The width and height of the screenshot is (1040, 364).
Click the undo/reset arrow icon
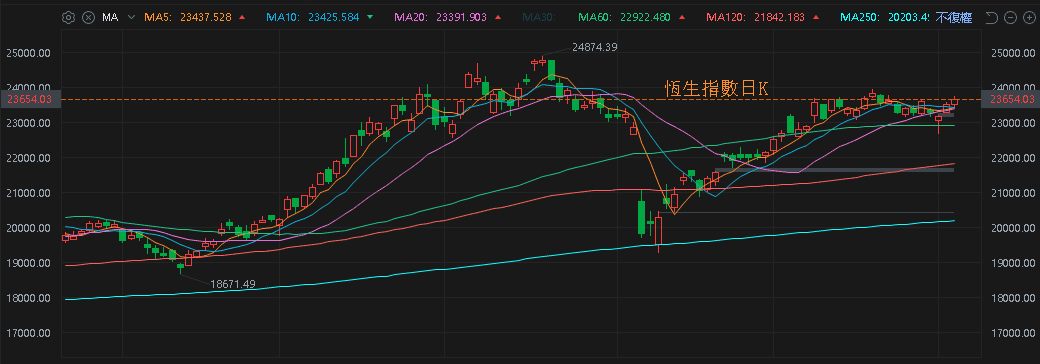992,18
